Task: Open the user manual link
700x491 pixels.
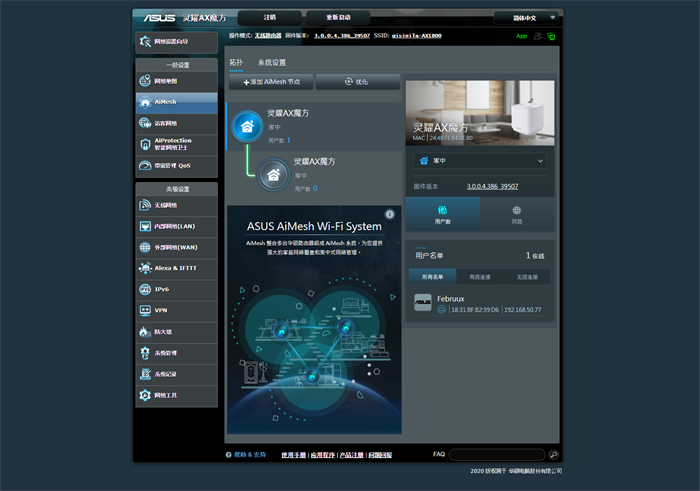Action: [x=294, y=455]
